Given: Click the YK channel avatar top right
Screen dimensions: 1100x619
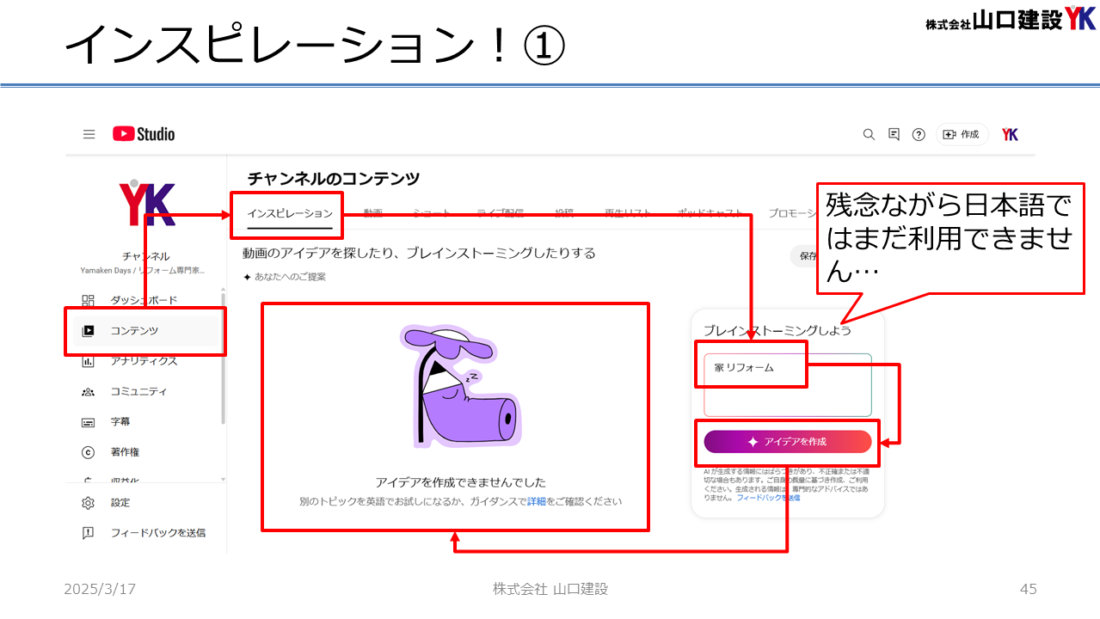Looking at the screenshot, I should [1009, 134].
